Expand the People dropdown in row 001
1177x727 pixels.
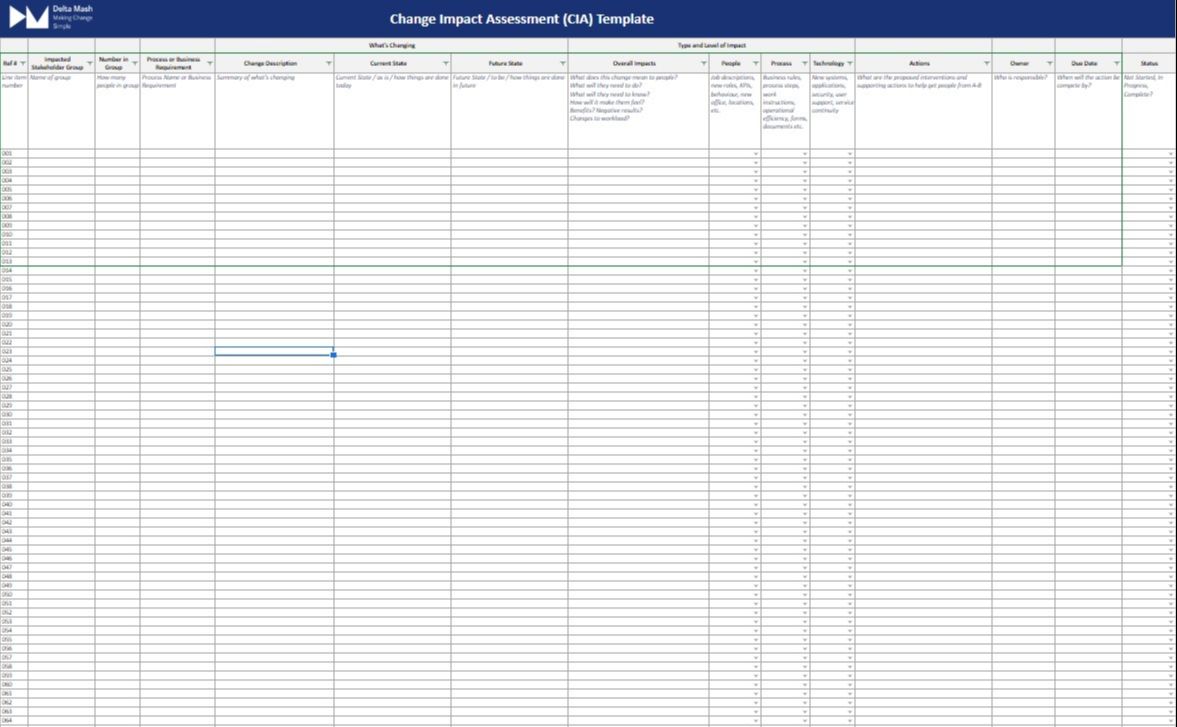click(756, 154)
